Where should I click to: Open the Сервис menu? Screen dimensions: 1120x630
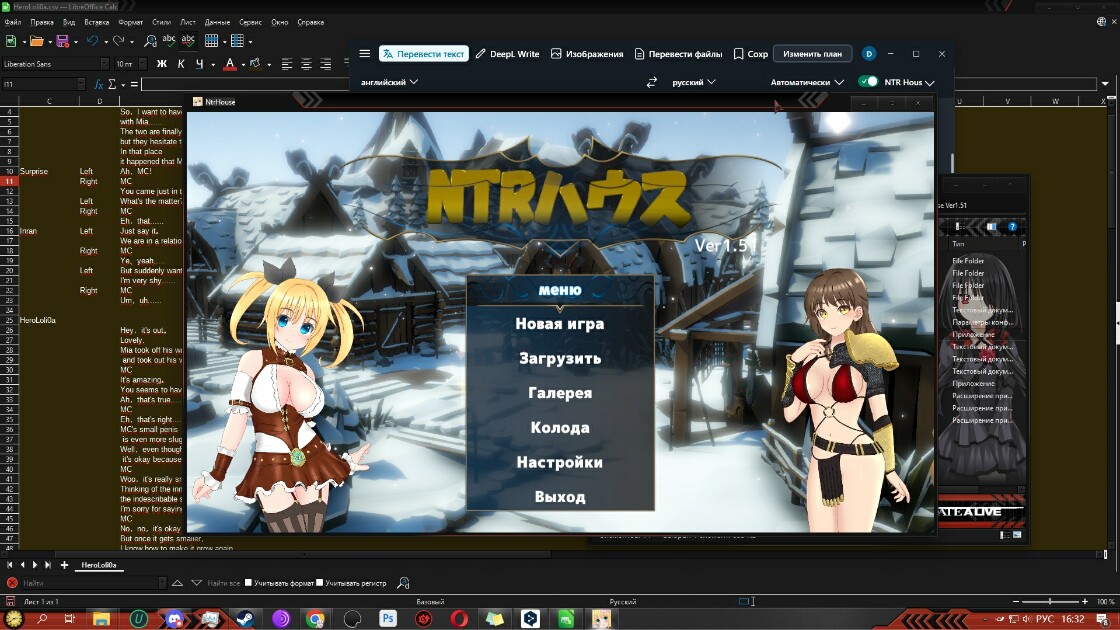tap(250, 22)
